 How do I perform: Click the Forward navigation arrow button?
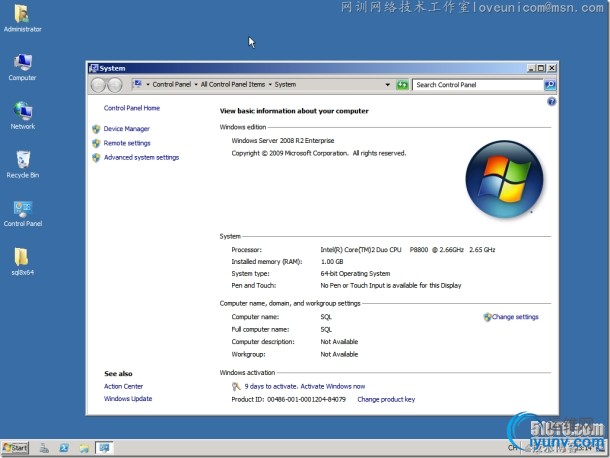coord(115,85)
